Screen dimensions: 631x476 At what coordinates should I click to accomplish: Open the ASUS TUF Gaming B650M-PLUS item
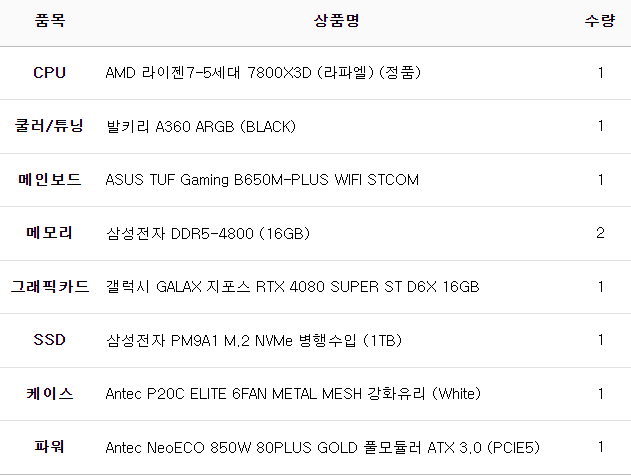click(x=262, y=180)
